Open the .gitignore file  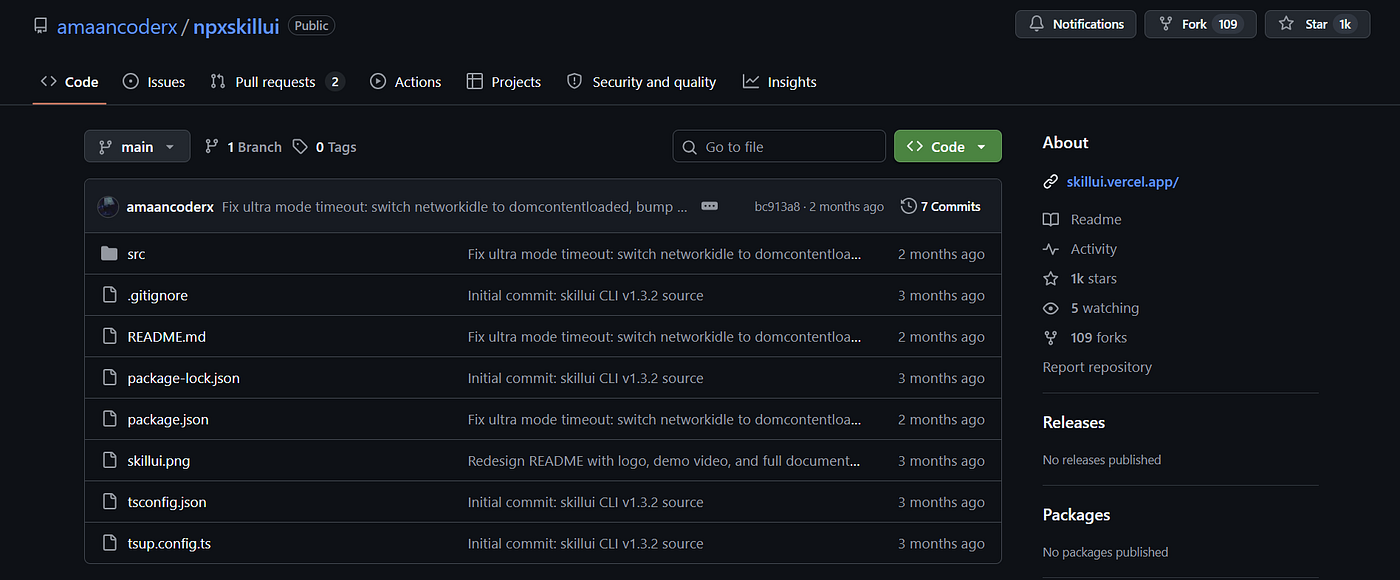158,295
